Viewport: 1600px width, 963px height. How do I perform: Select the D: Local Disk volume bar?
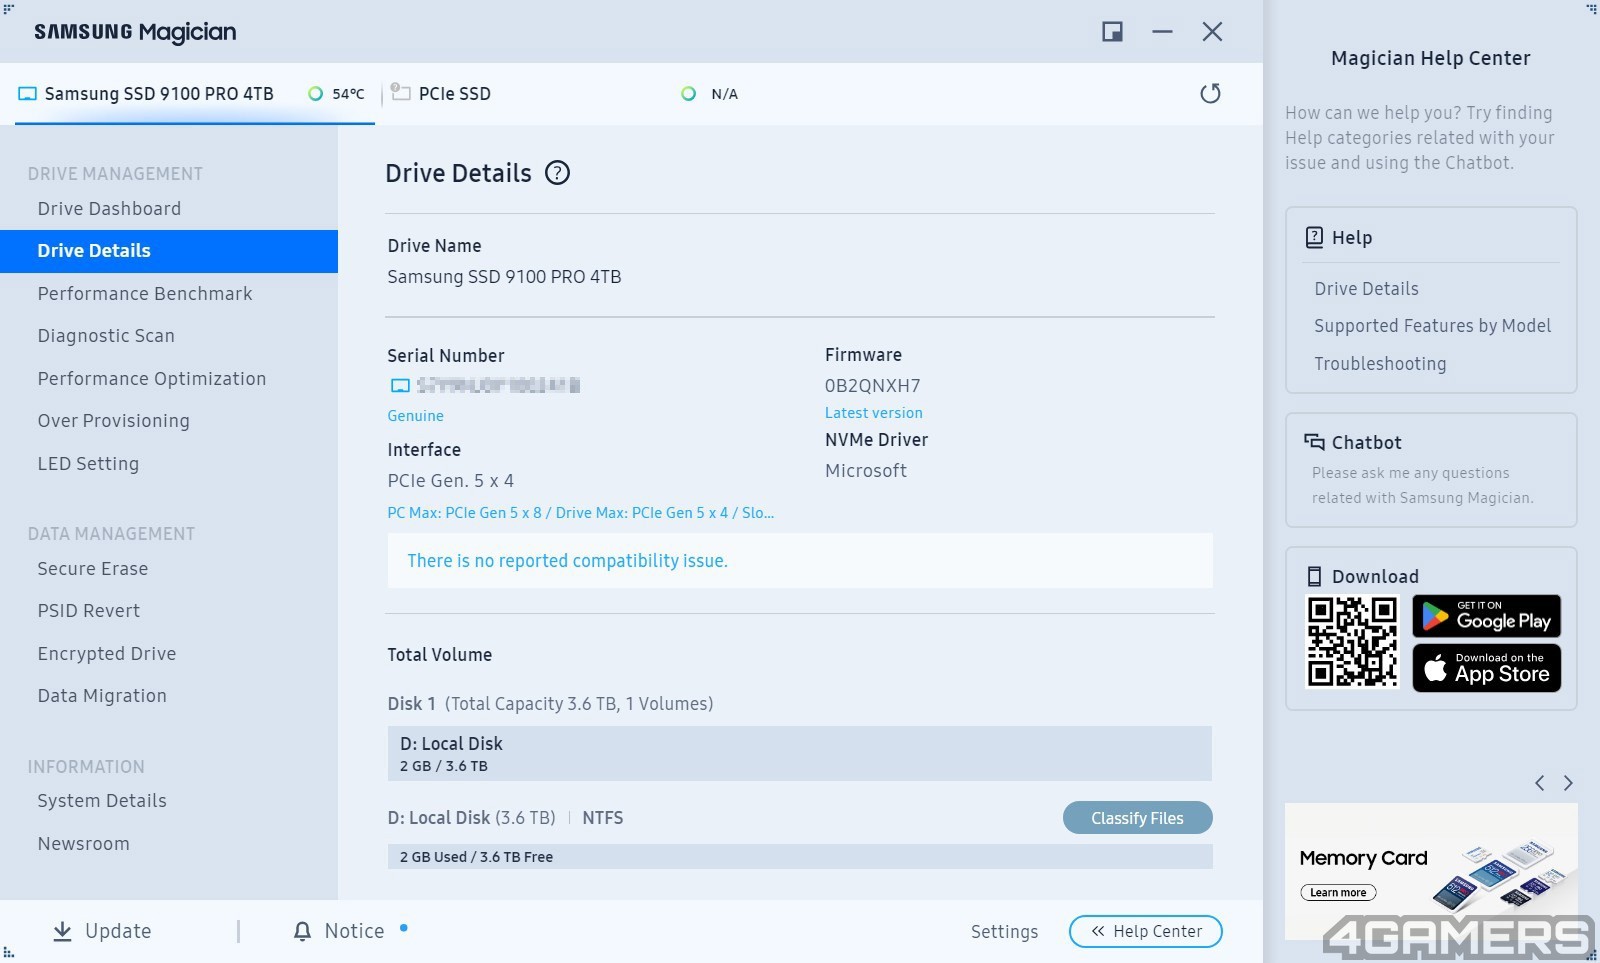click(800, 754)
